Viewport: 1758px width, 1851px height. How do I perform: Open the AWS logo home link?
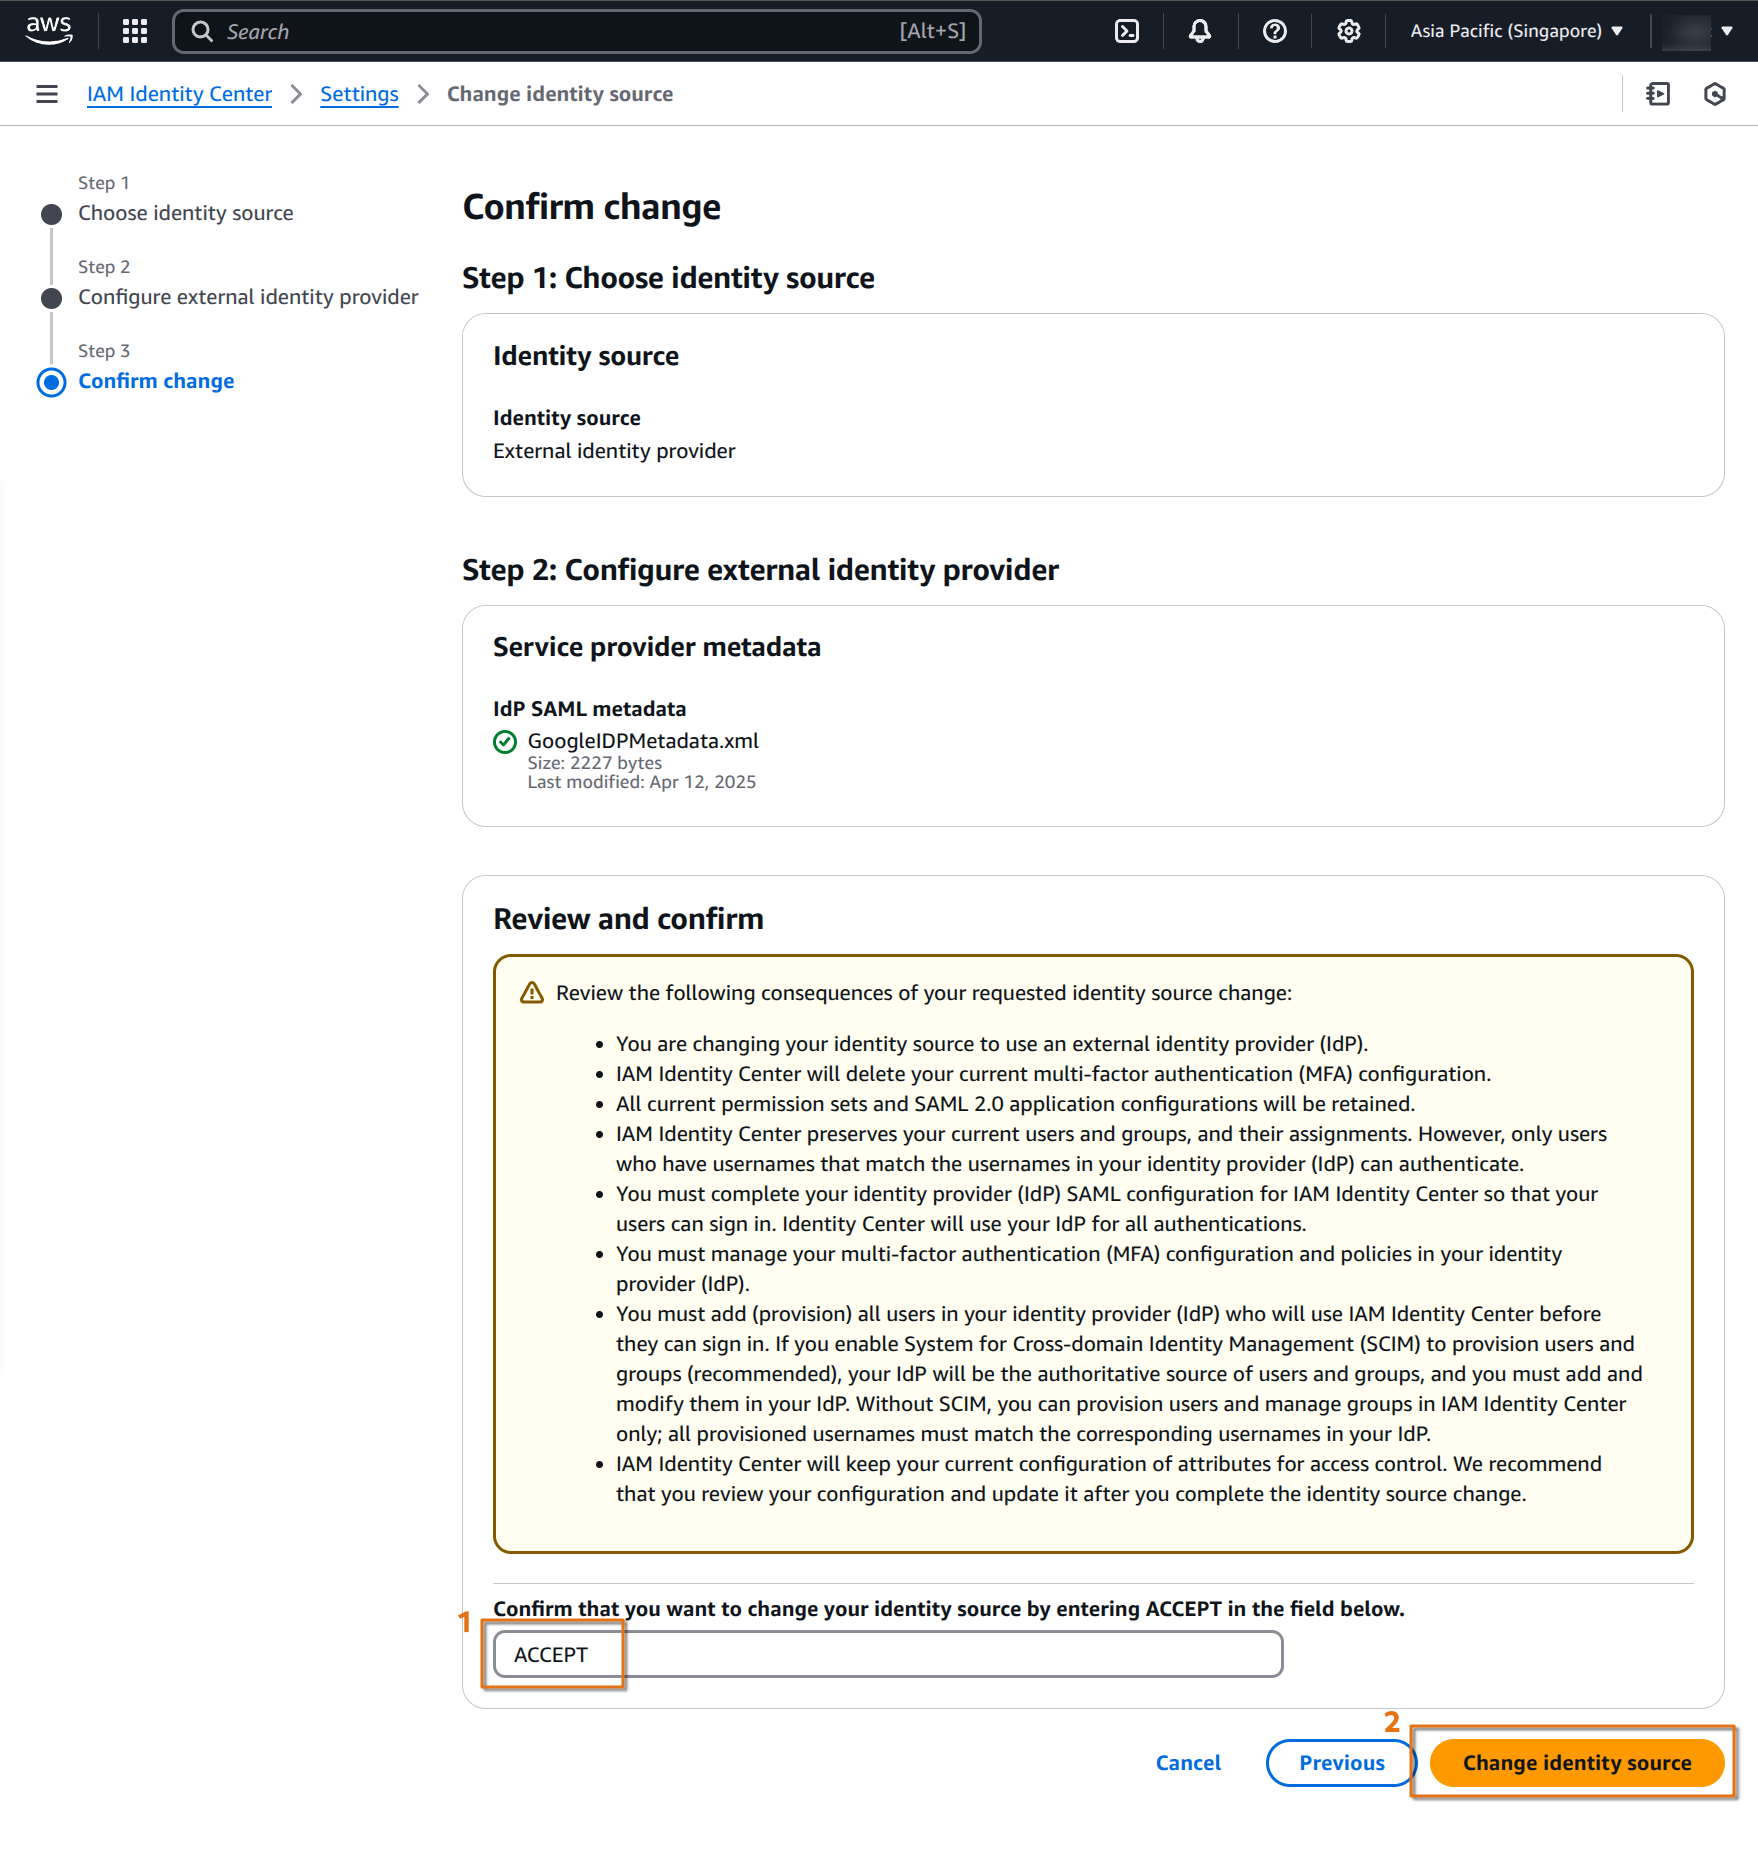pos(49,30)
